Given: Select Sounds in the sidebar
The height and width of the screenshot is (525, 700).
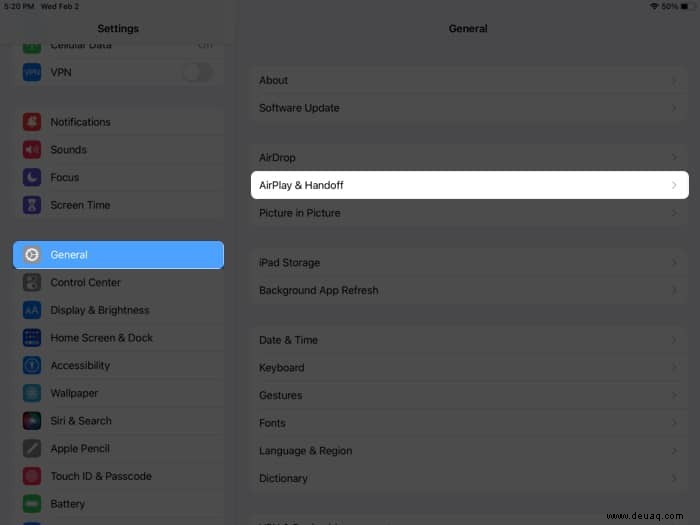Looking at the screenshot, I should pos(118,150).
